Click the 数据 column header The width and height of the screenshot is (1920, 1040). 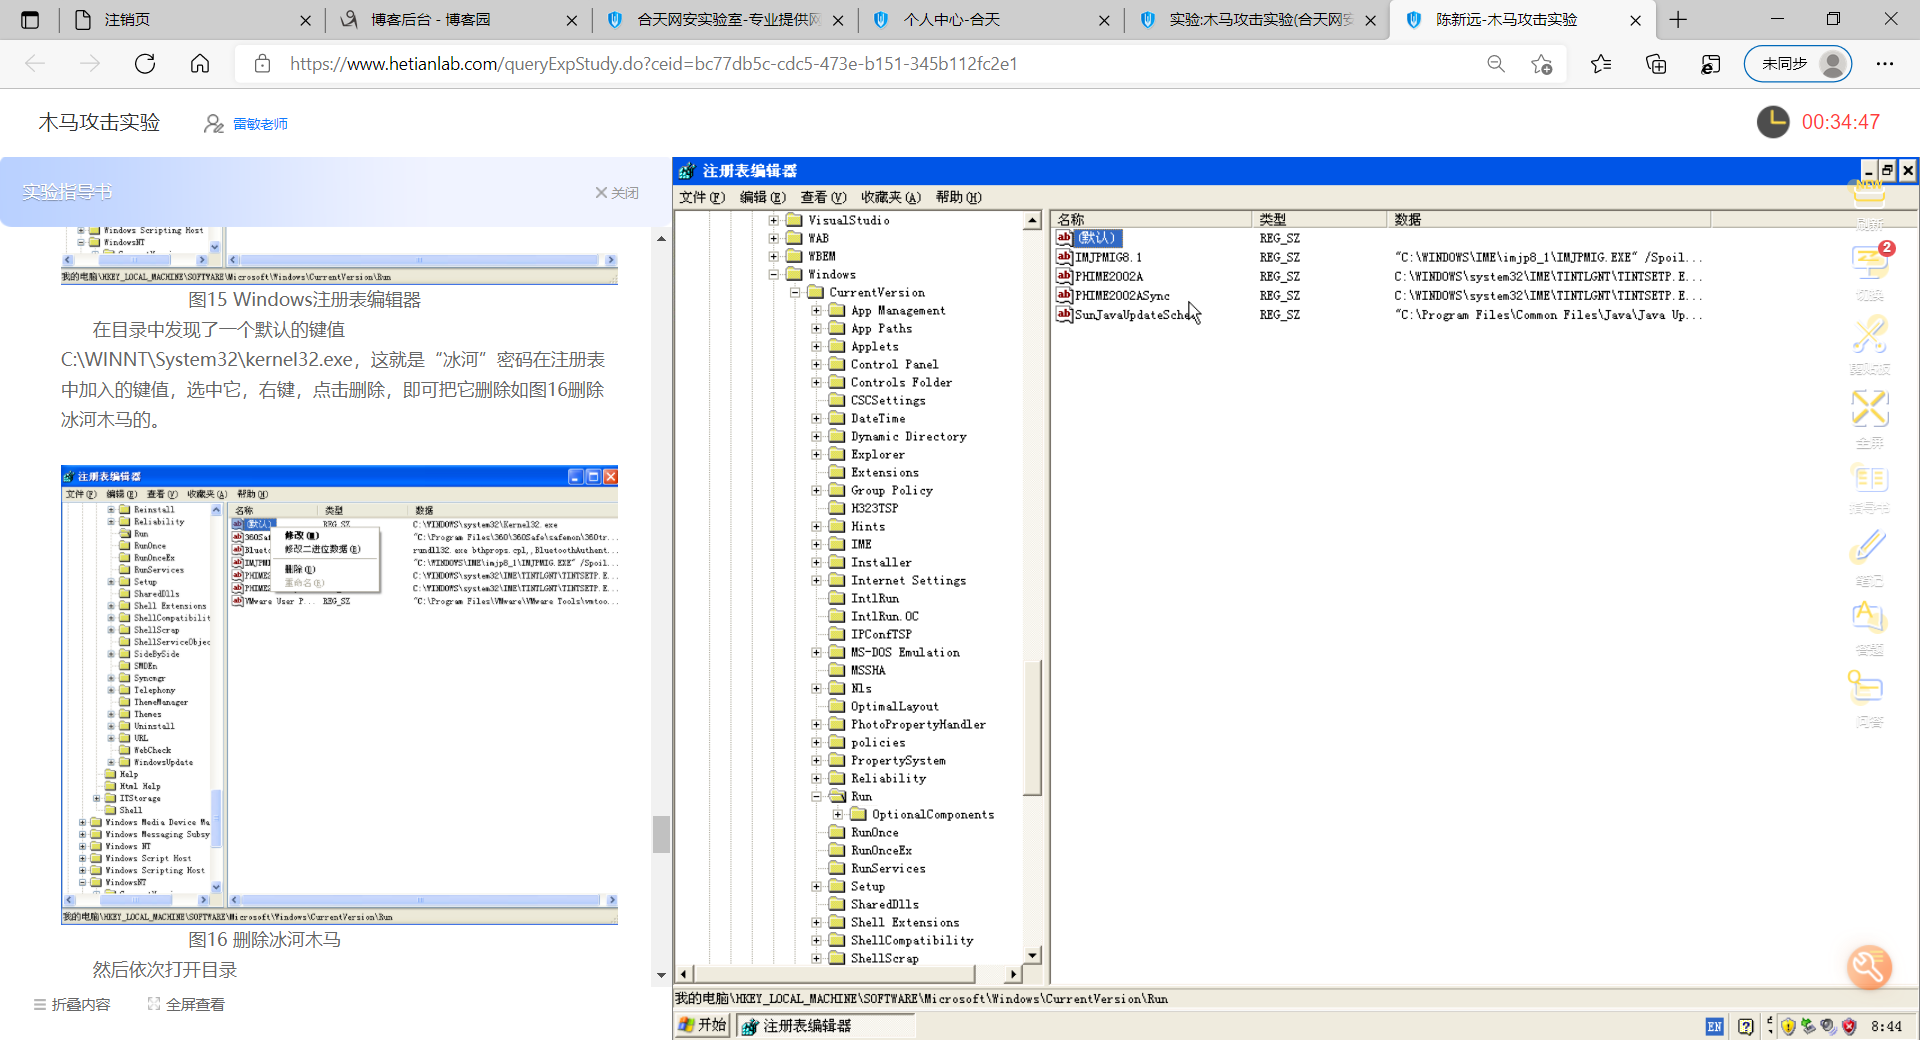pyautogui.click(x=1550, y=219)
